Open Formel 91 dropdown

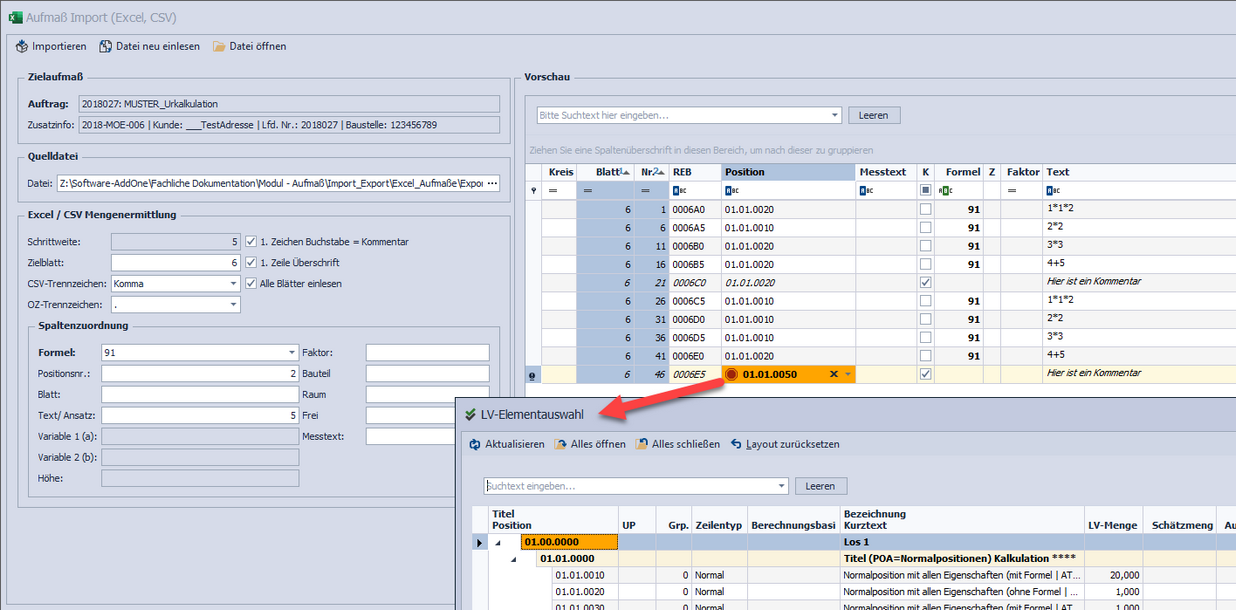(x=291, y=353)
